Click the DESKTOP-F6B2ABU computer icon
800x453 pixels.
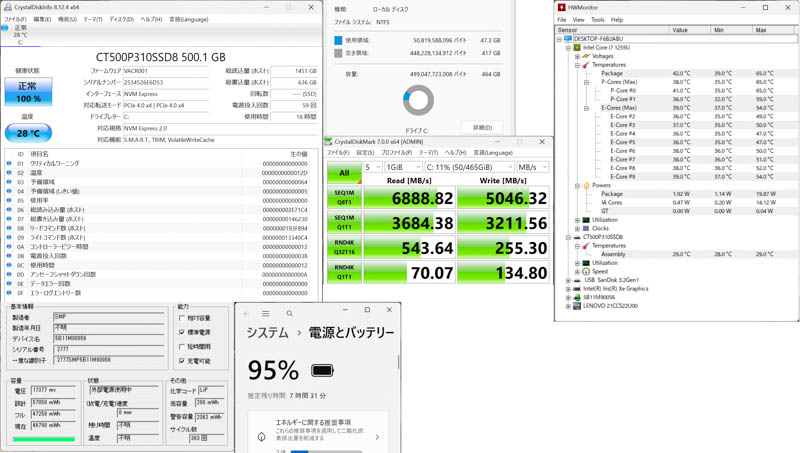(569, 39)
